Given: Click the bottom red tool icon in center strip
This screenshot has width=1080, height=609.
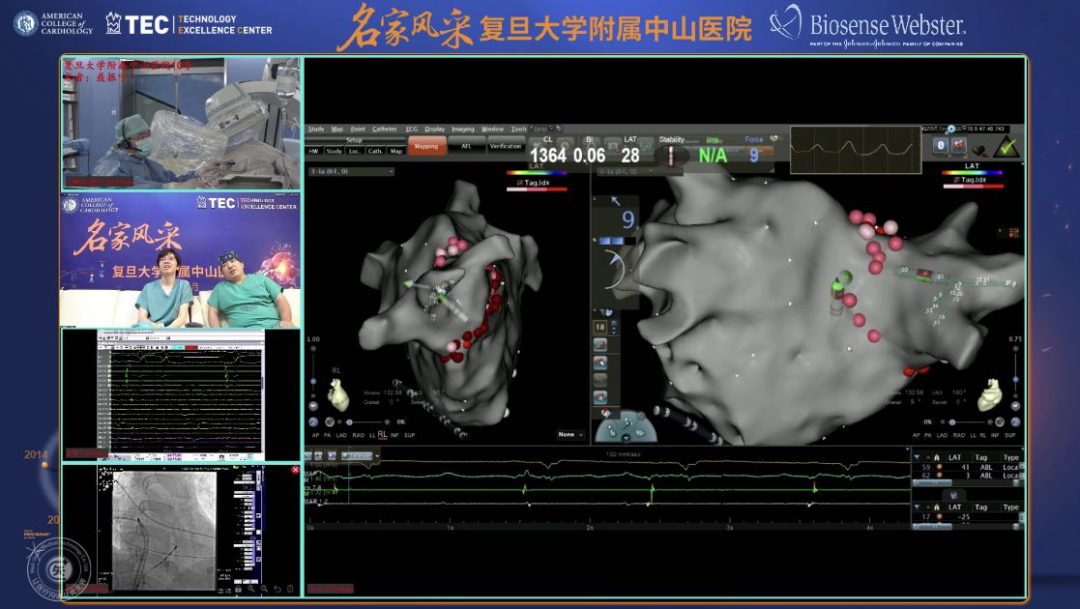Looking at the screenshot, I should (x=601, y=397).
